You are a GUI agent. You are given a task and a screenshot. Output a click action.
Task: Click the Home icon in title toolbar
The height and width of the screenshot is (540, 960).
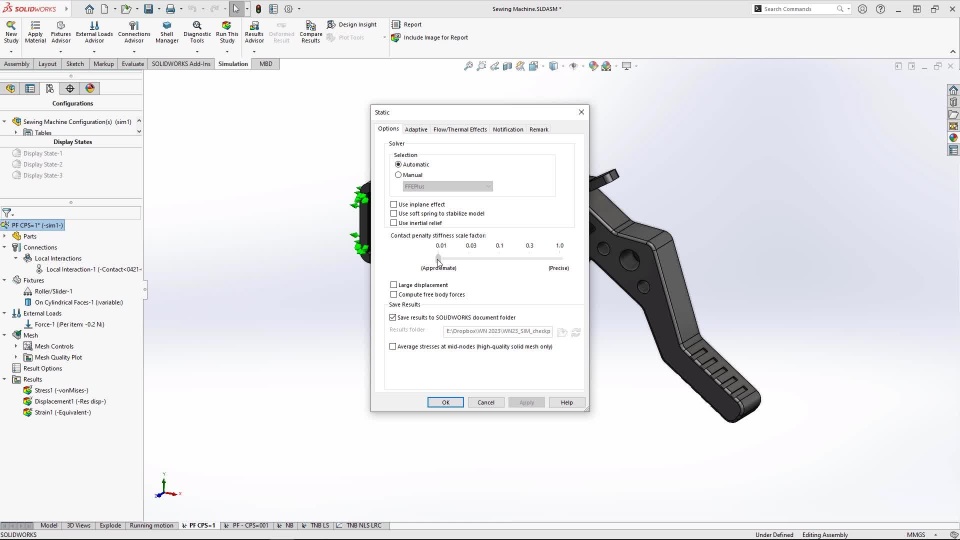click(x=89, y=9)
